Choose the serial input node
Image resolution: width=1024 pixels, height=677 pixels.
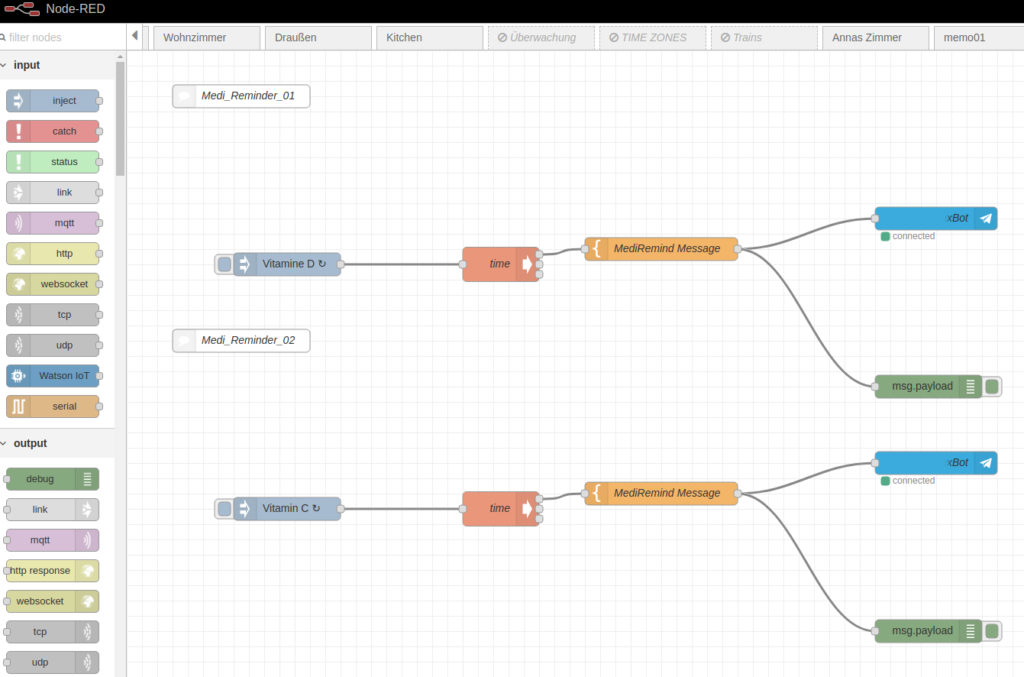(53, 406)
